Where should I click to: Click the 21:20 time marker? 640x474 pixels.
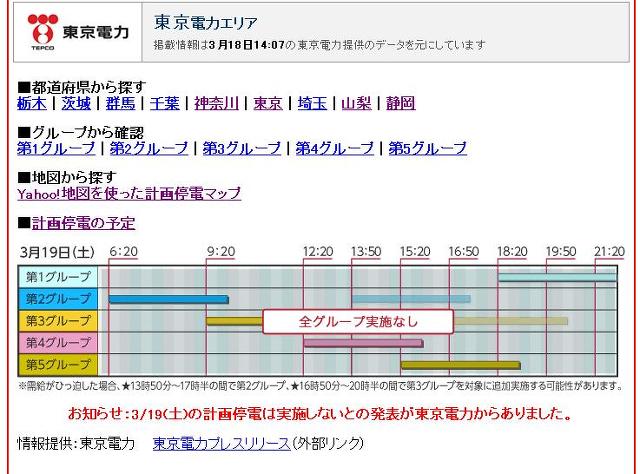(x=609, y=251)
